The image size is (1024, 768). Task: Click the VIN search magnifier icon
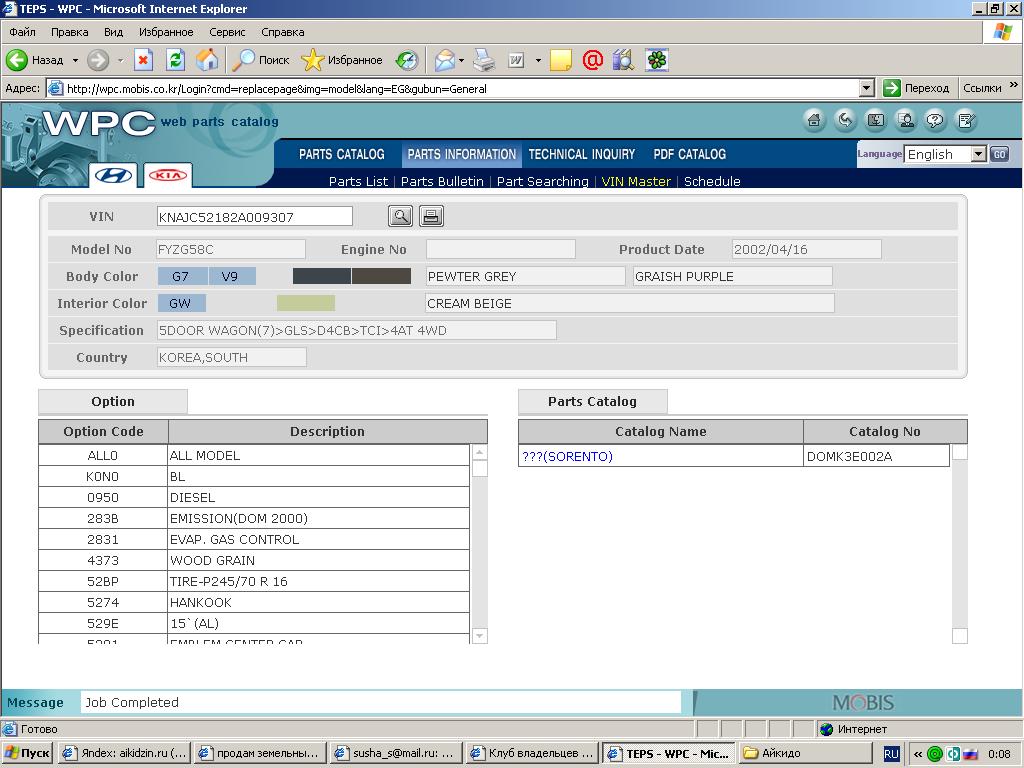(400, 216)
